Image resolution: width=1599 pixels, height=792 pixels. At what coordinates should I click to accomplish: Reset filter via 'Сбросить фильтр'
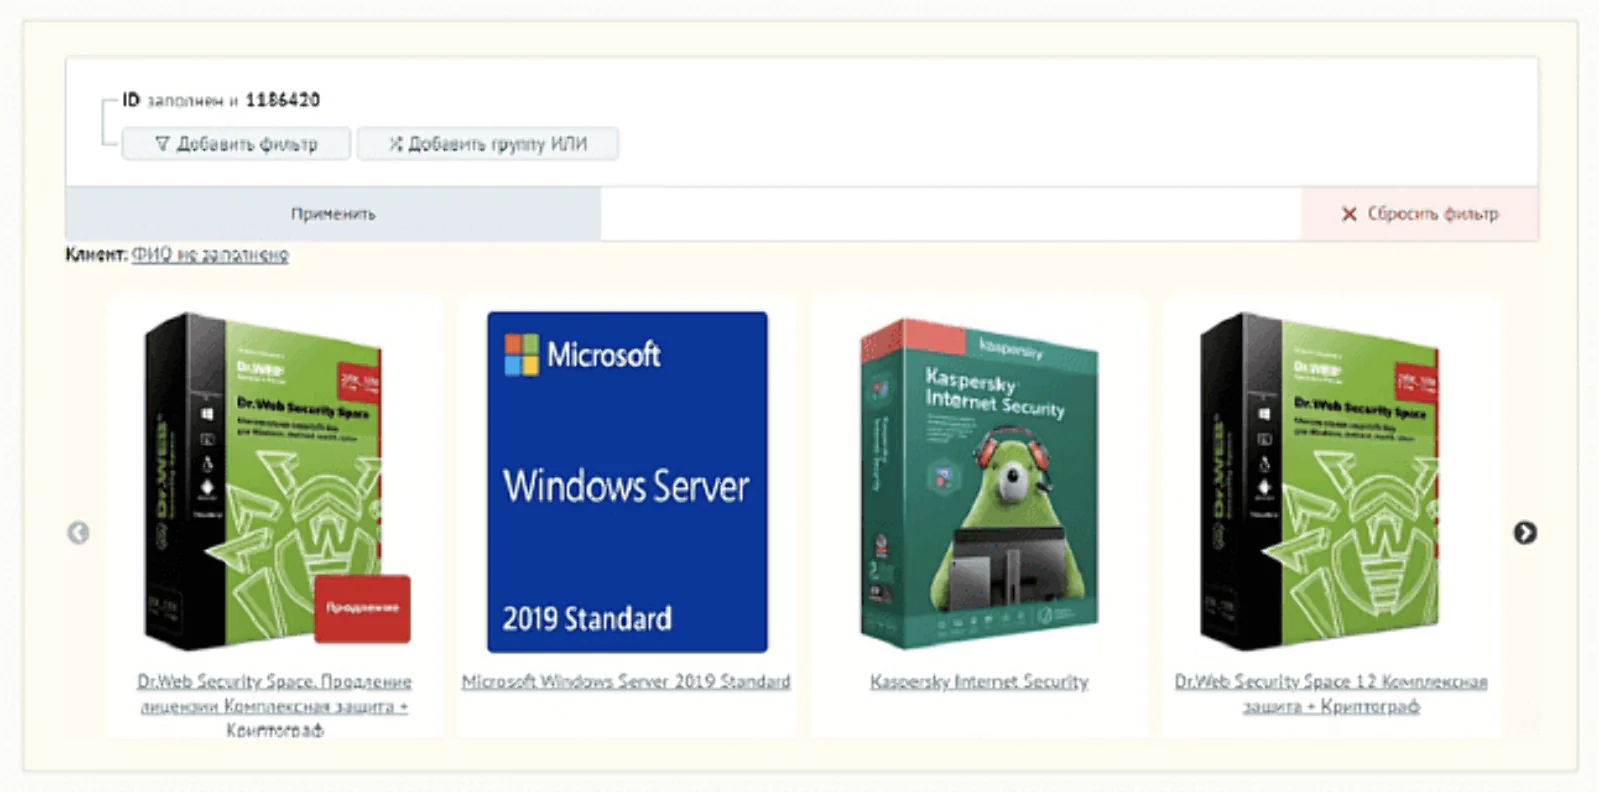pos(1420,214)
